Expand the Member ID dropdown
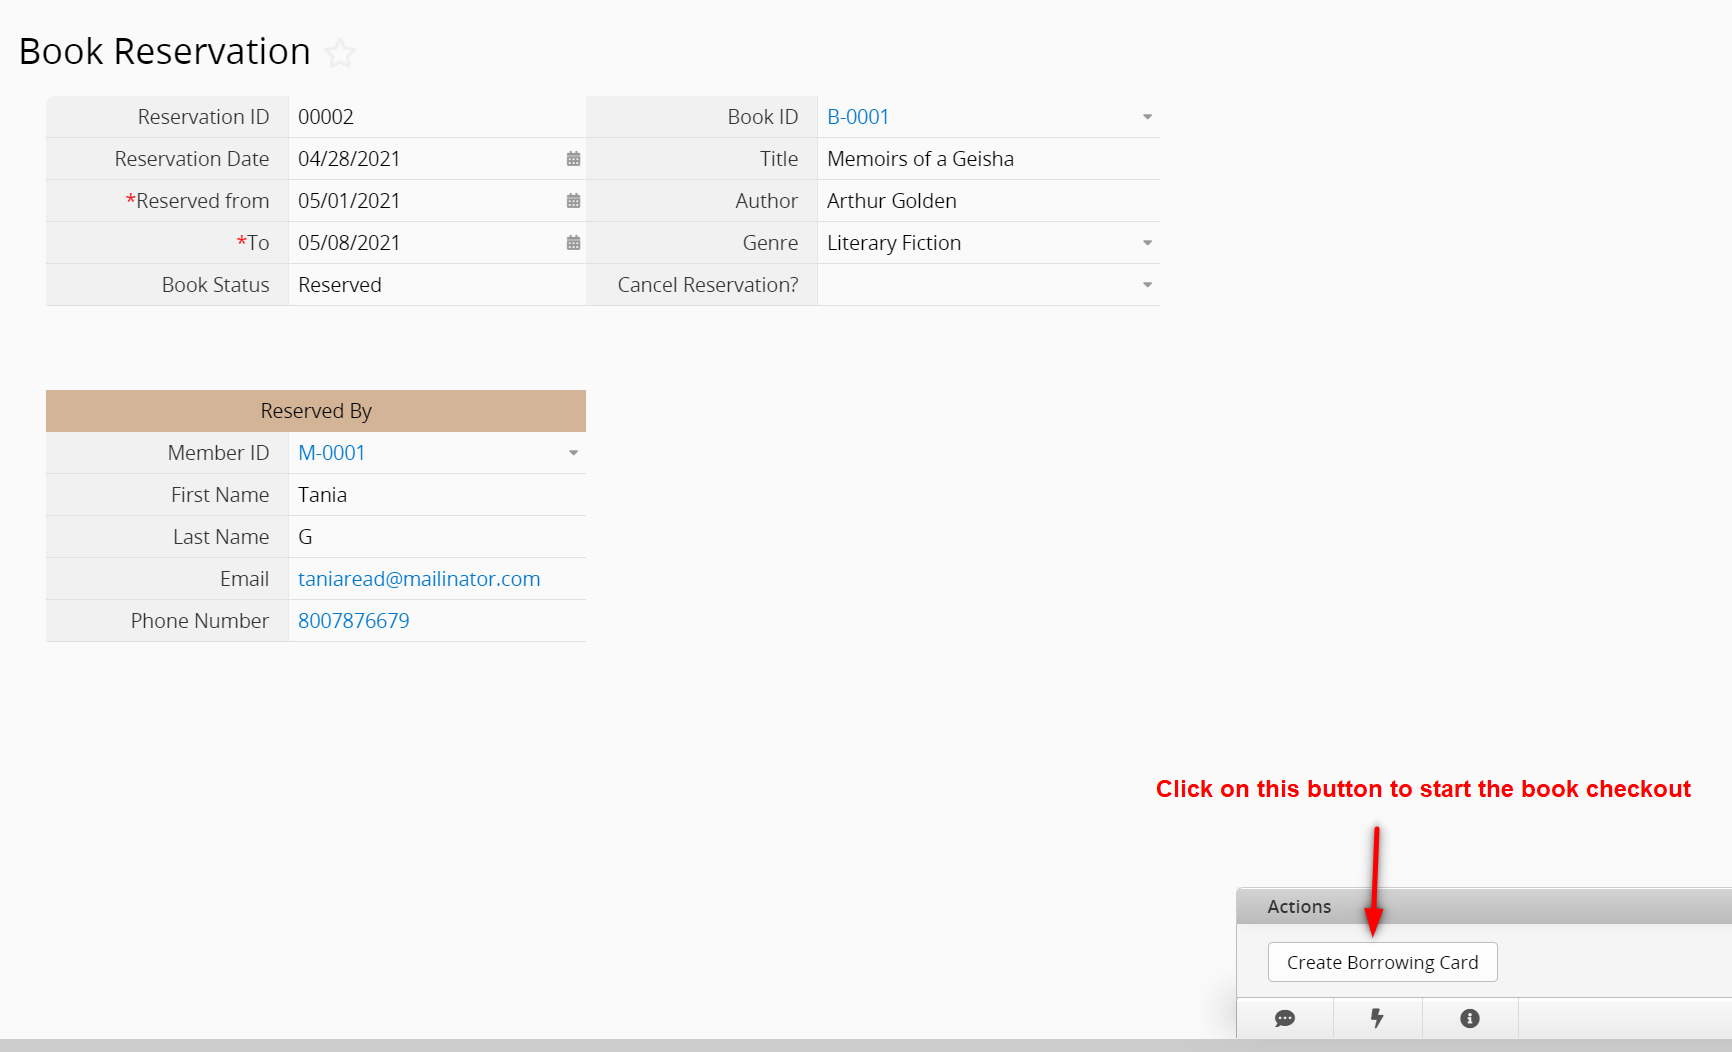 pos(573,453)
